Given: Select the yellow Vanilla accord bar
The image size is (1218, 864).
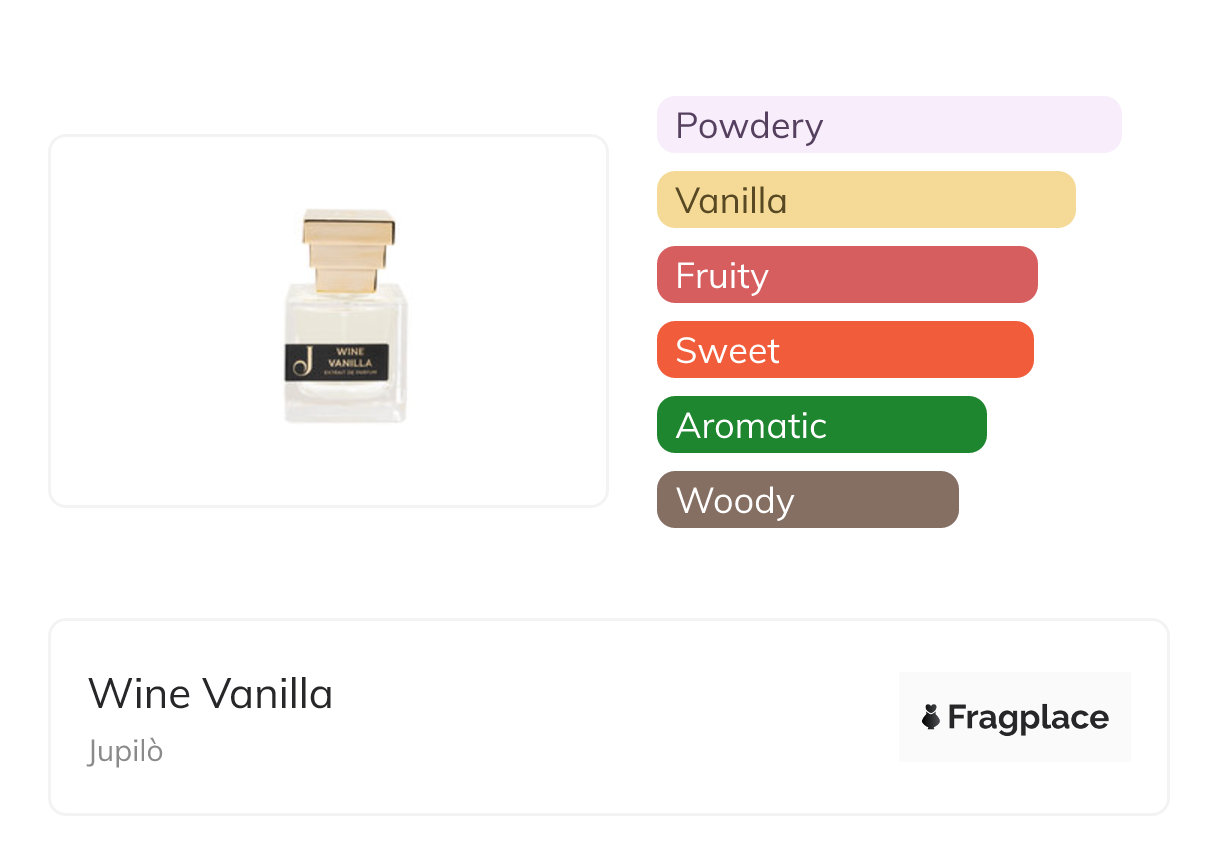Looking at the screenshot, I should (865, 200).
